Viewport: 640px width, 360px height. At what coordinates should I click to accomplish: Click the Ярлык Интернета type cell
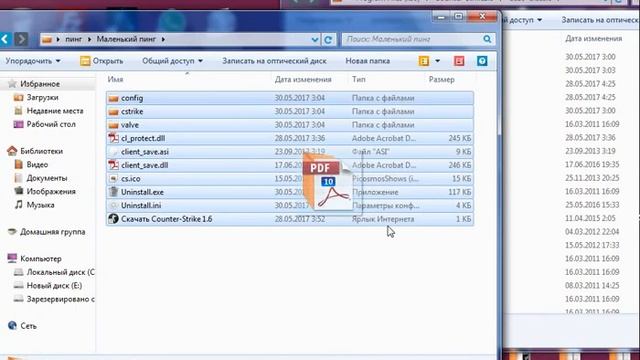[x=383, y=219]
